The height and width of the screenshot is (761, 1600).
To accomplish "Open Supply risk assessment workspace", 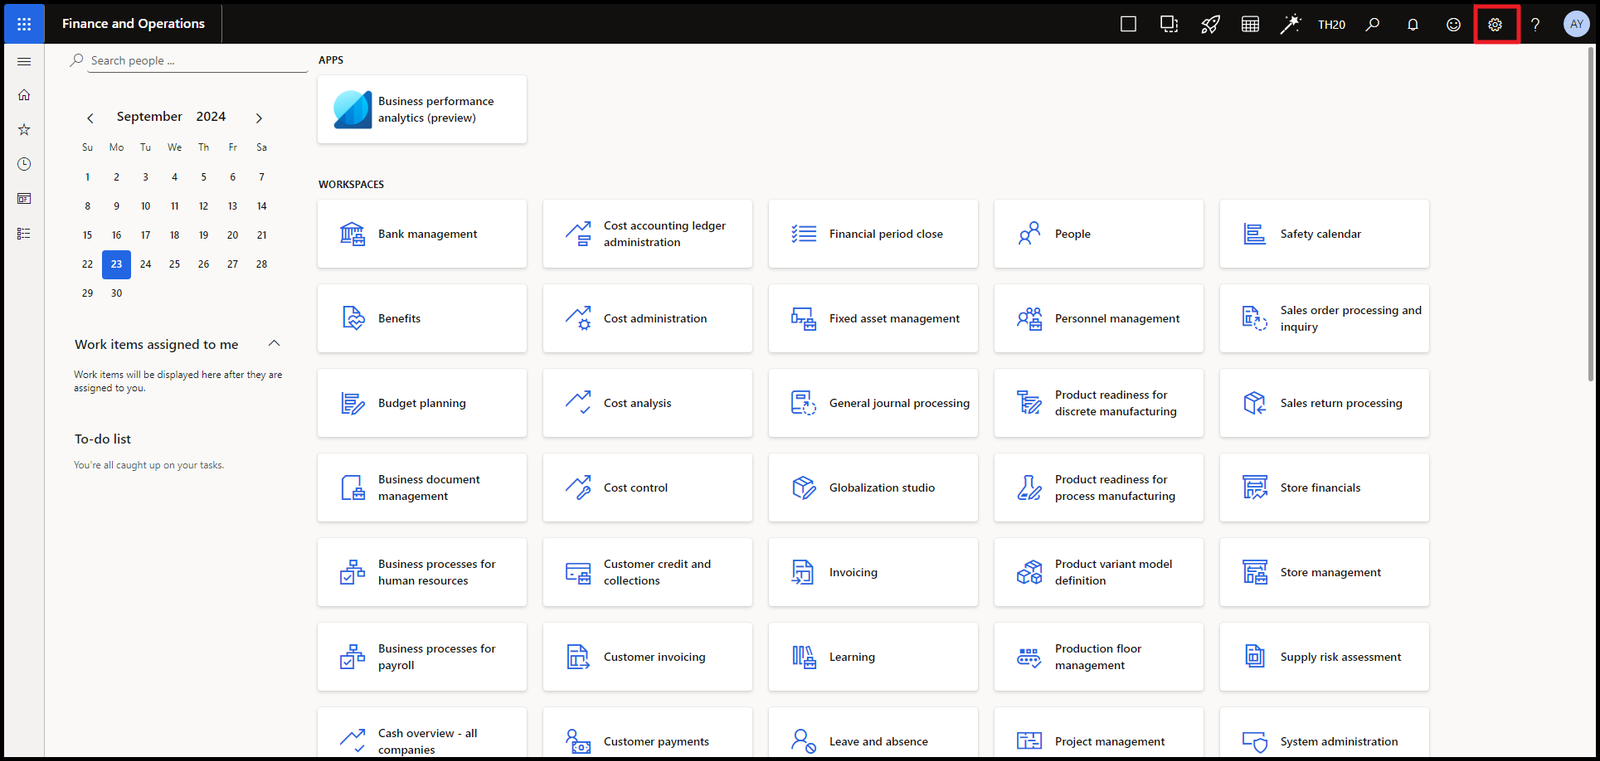I will (x=1324, y=657).
